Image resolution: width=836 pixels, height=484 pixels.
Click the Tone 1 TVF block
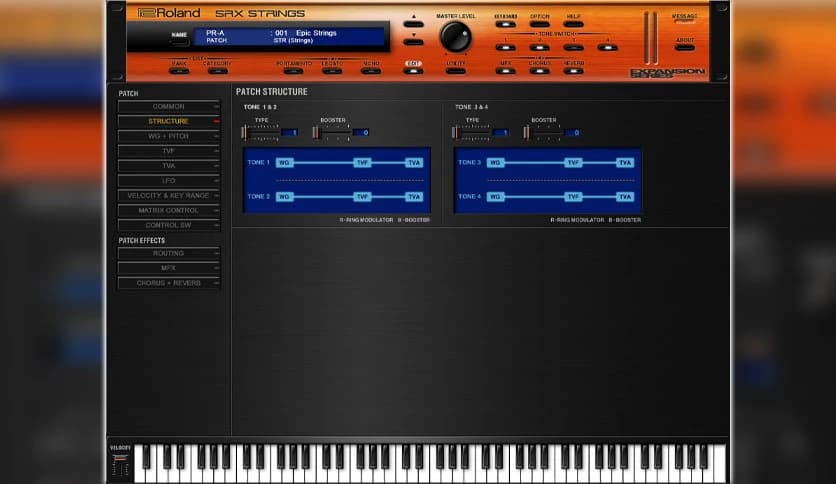[x=363, y=163]
